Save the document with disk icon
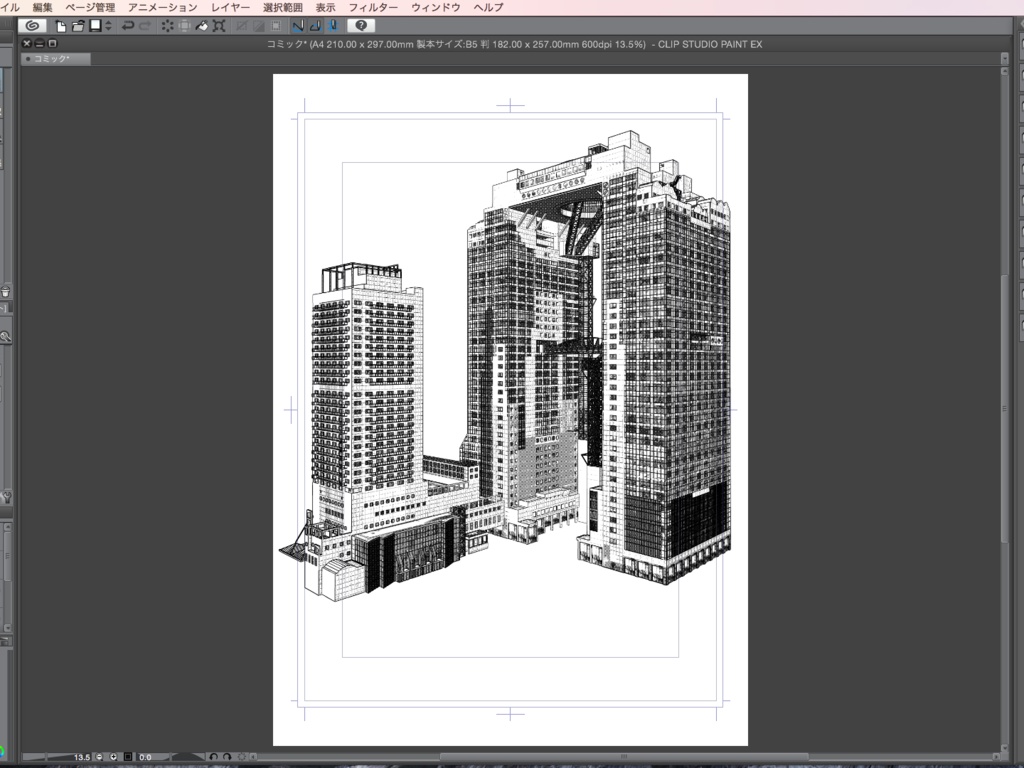 tap(95, 25)
